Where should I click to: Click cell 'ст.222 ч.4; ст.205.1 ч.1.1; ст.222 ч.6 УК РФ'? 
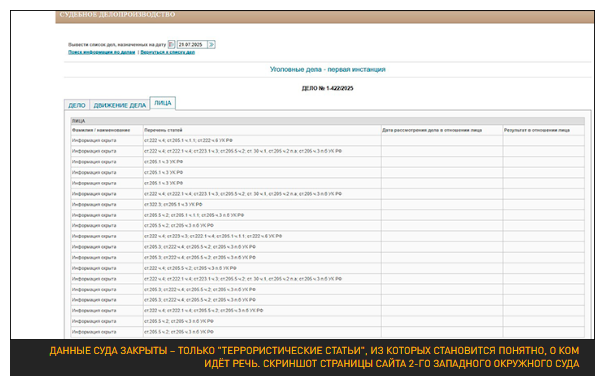coord(262,141)
